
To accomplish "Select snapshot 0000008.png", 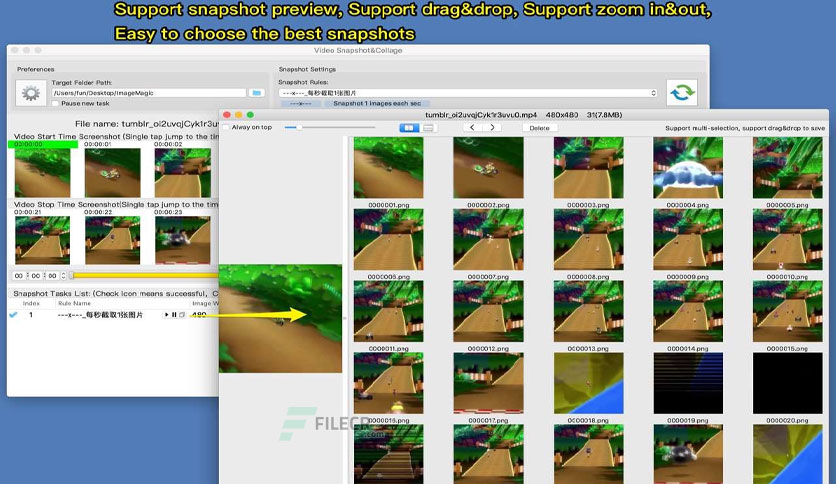I will 588,239.
